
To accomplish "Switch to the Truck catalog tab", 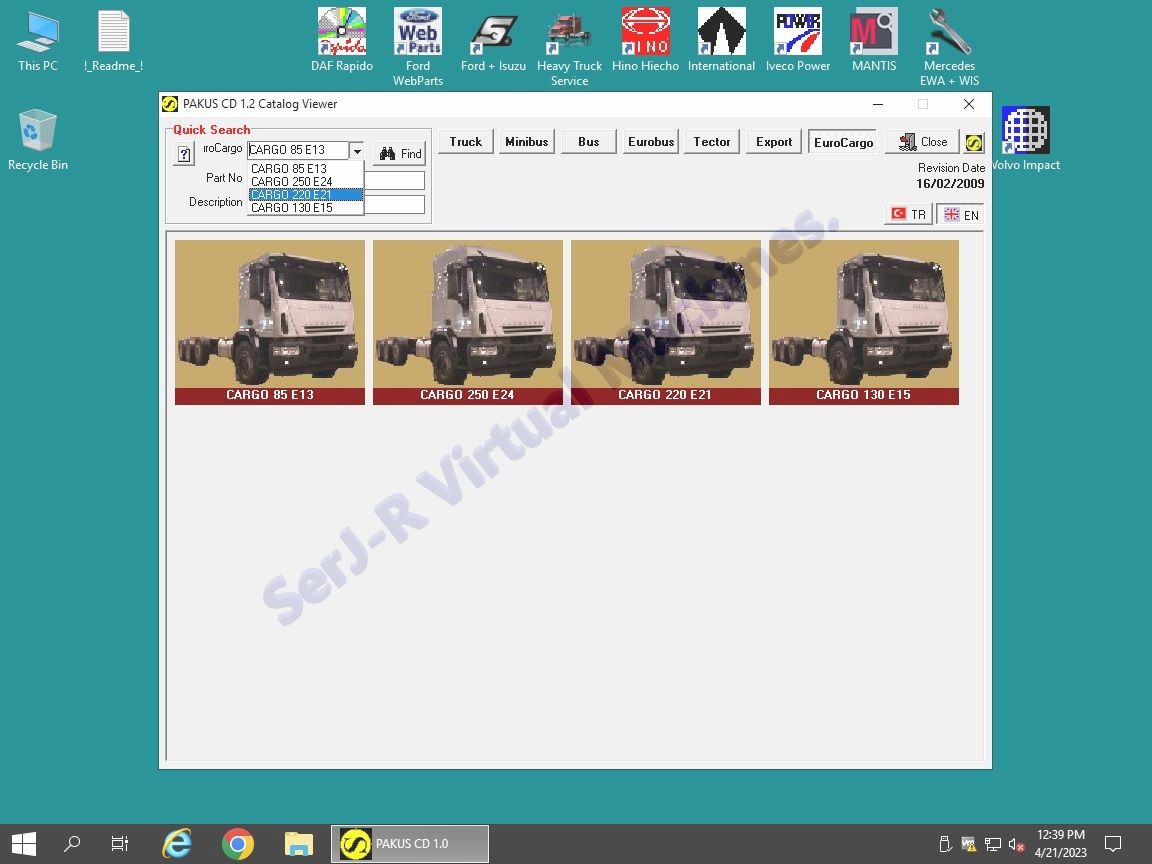I will pyautogui.click(x=465, y=142).
